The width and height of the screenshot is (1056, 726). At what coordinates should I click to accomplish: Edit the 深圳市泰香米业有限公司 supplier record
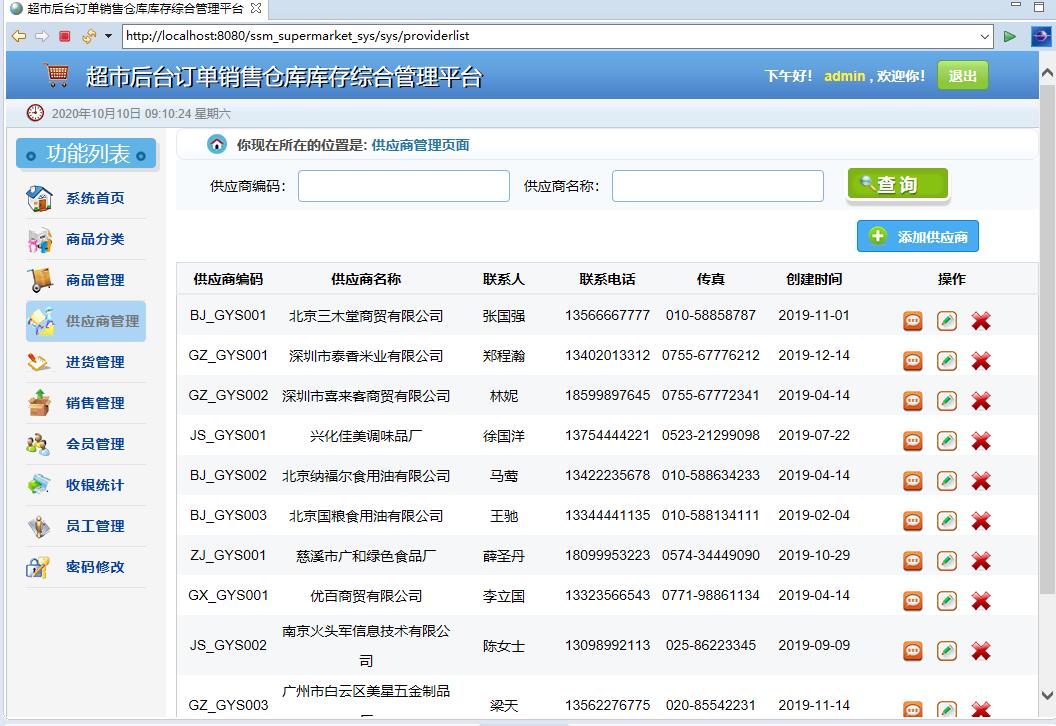pyautogui.click(x=946, y=360)
